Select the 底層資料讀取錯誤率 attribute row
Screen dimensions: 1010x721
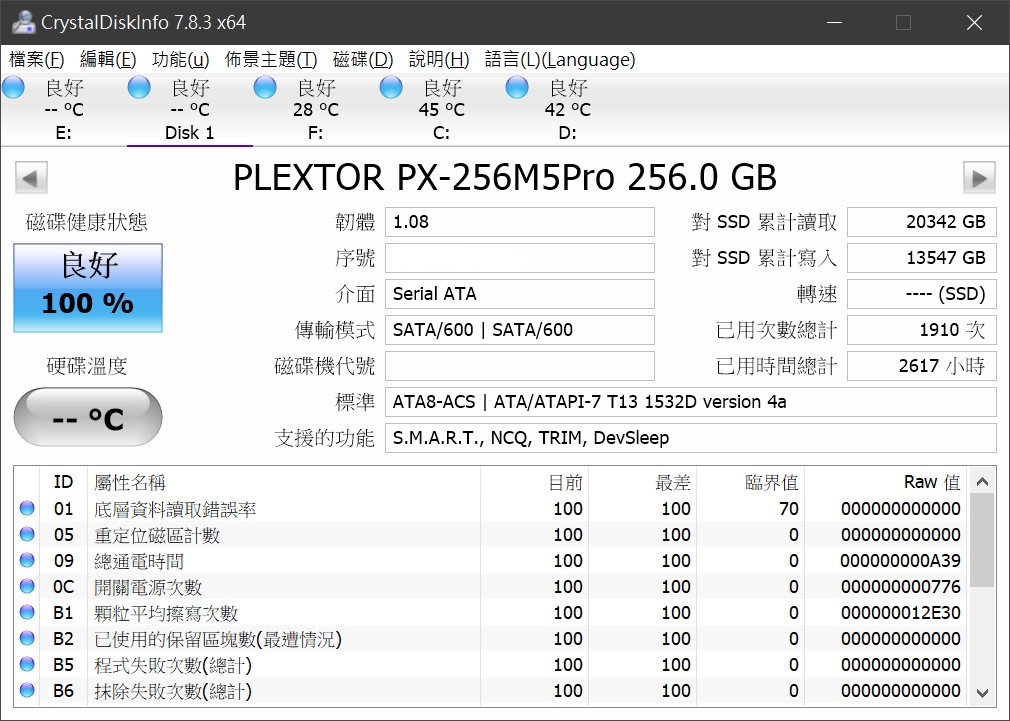tap(490, 509)
